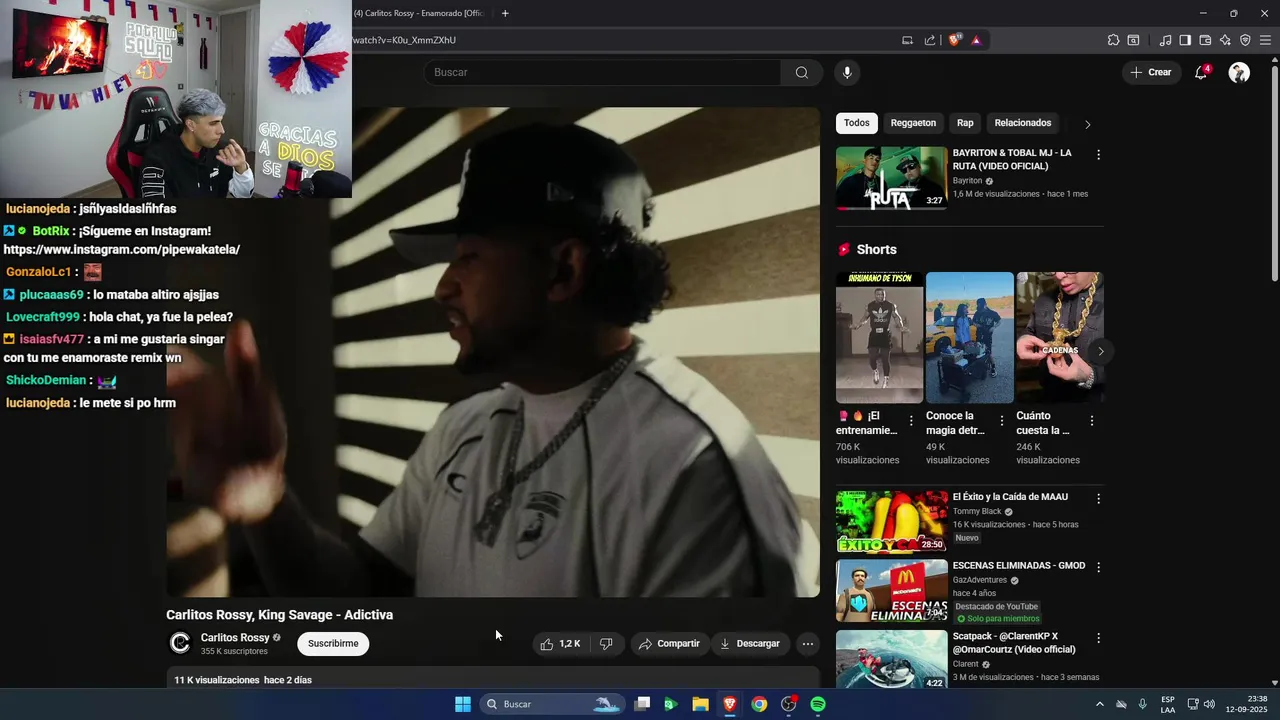The image size is (1280, 720).
Task: Open more actions ellipsis below video
Action: [807, 644]
